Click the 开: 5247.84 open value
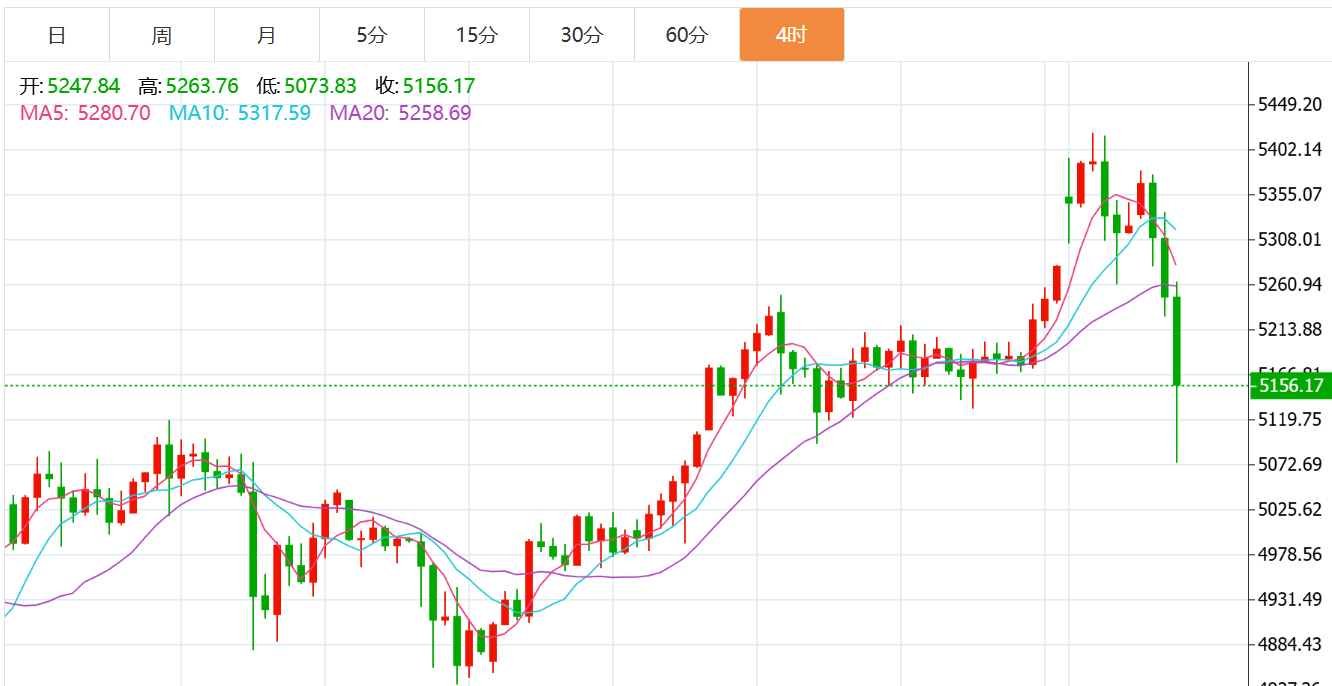The width and height of the screenshot is (1332, 686). click(70, 86)
